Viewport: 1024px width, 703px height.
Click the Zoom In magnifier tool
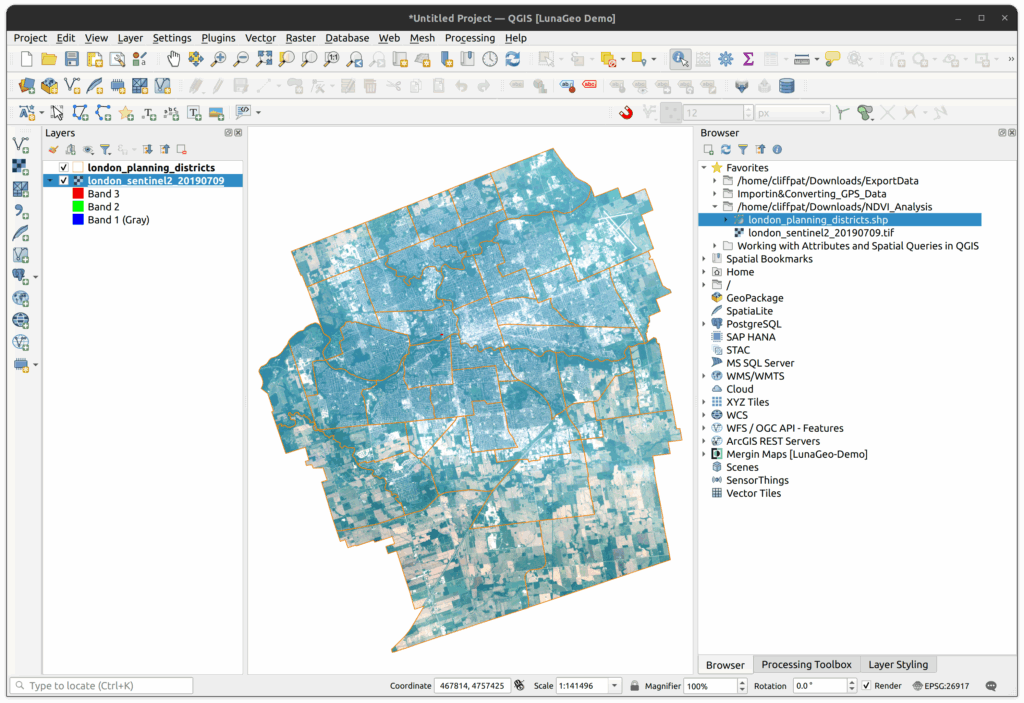(219, 60)
